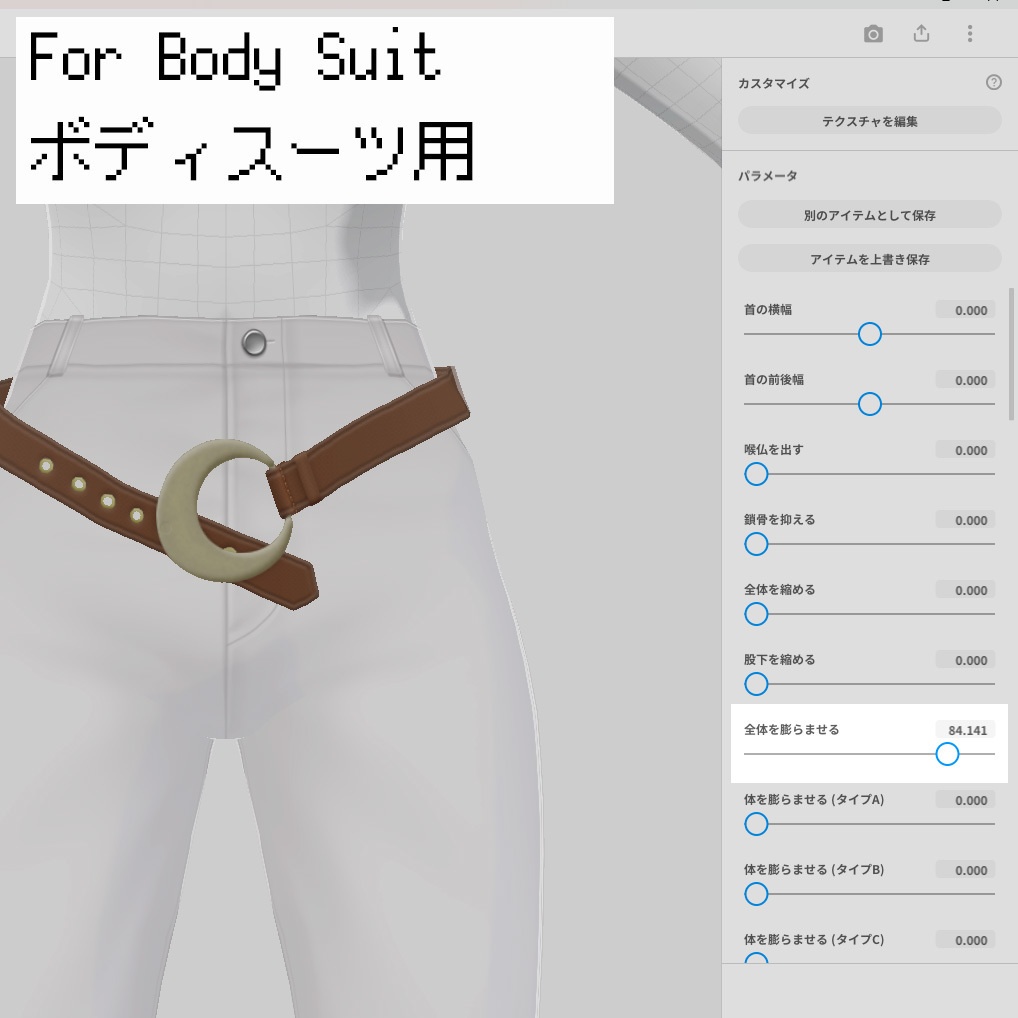This screenshot has height=1018, width=1018.
Task: Adjust the 首の横幅 slider handle
Action: pyautogui.click(x=869, y=334)
